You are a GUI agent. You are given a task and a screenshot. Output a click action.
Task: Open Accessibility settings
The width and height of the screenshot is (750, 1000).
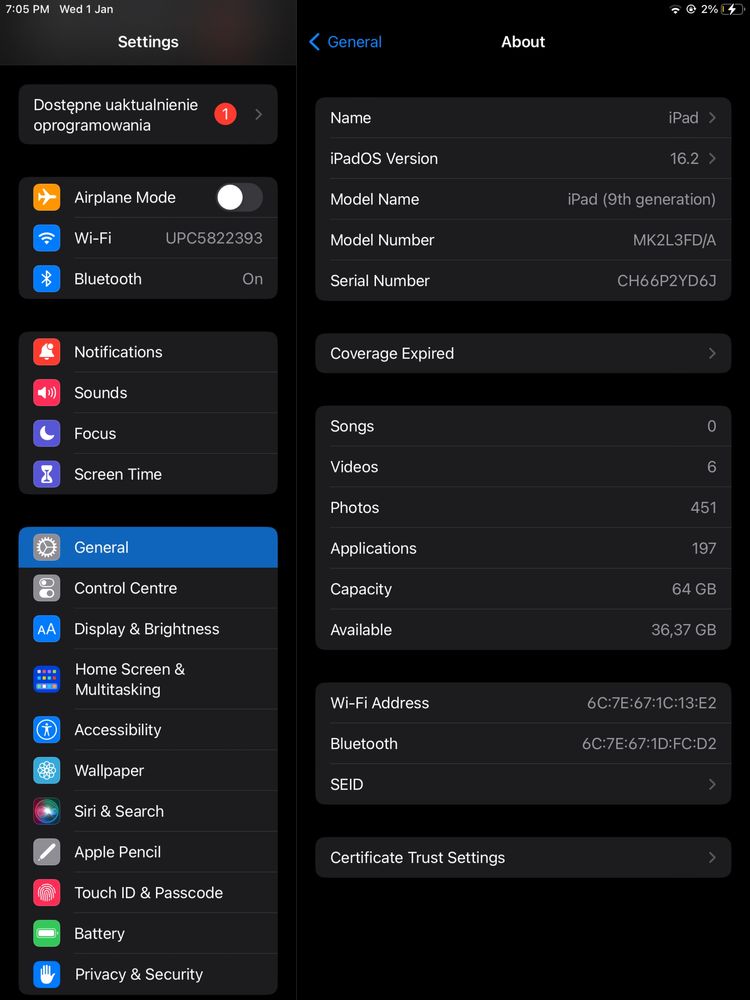[x=148, y=730]
